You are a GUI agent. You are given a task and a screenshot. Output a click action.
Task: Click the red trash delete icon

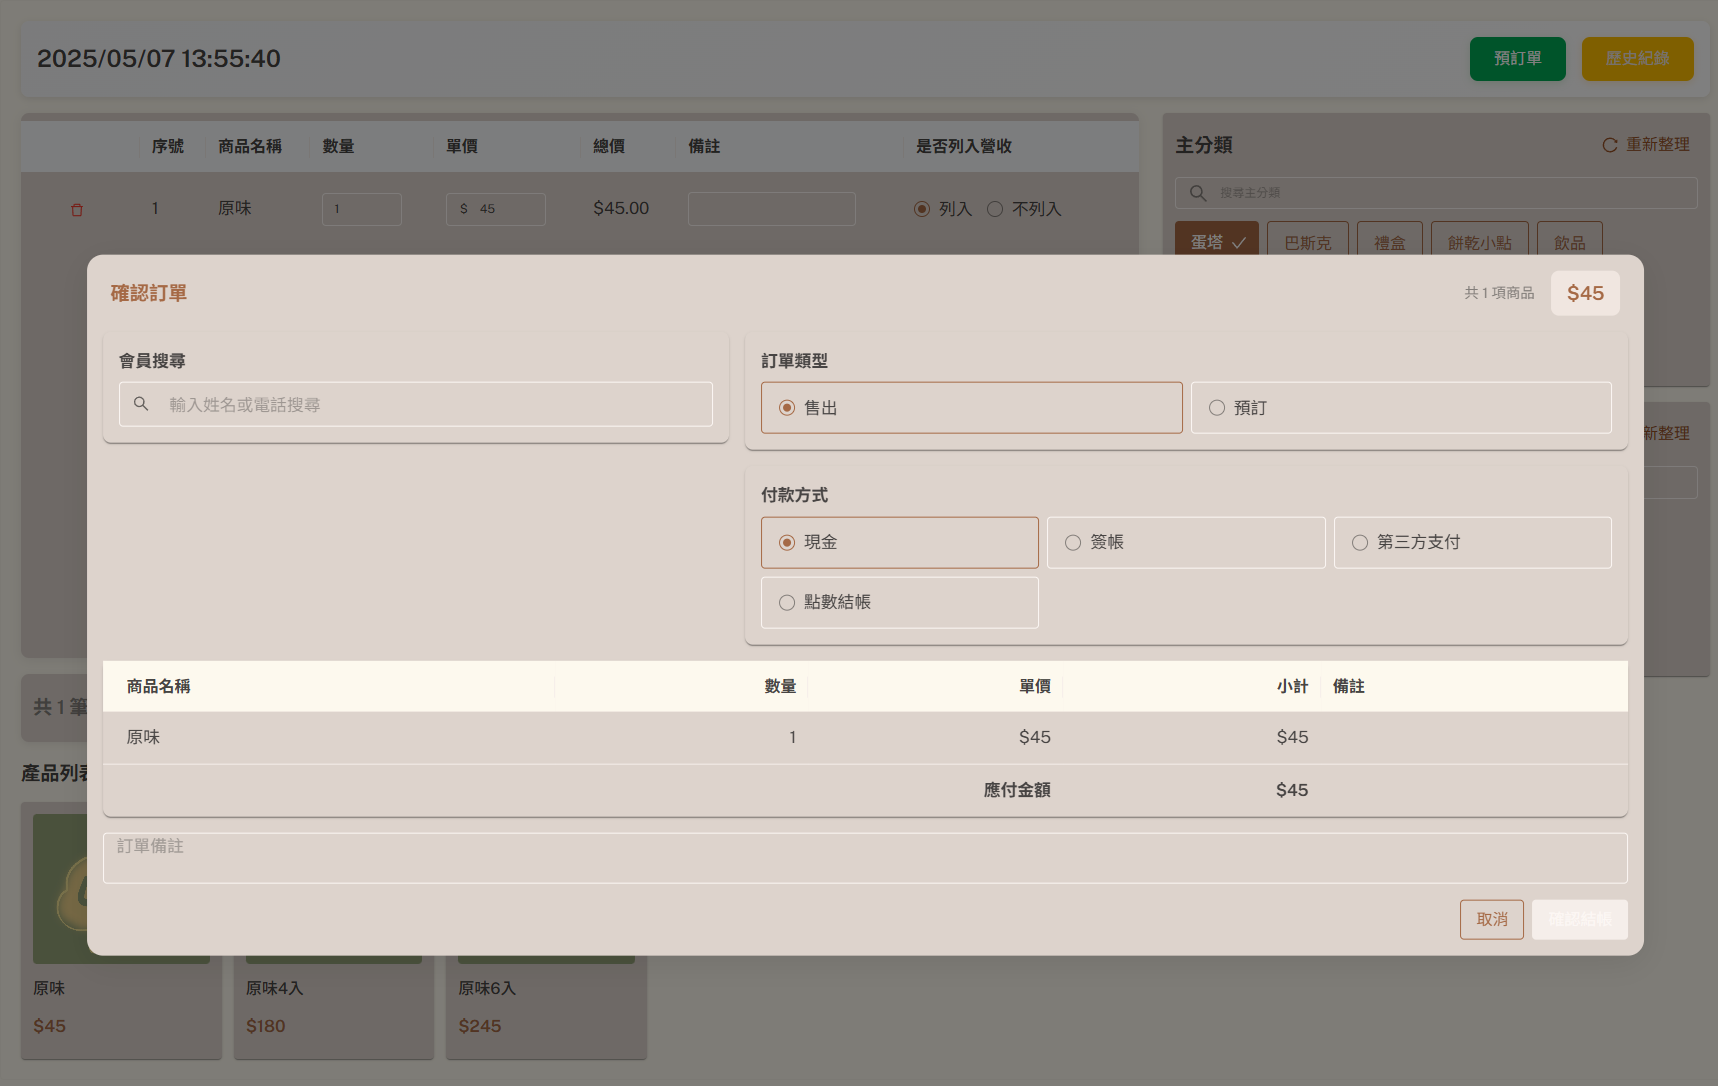pyautogui.click(x=77, y=210)
